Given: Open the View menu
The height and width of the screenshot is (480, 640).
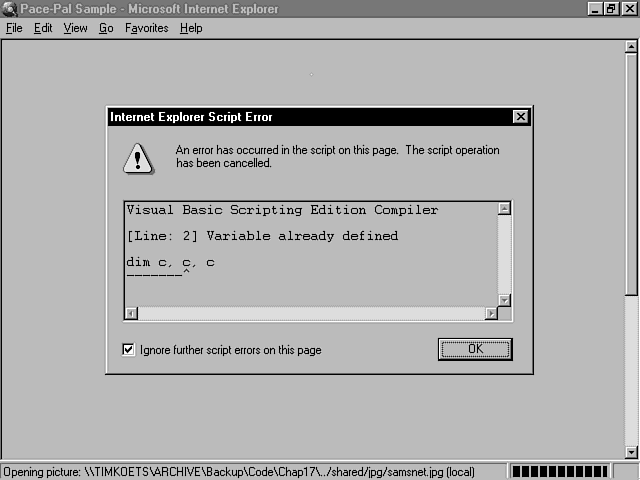Looking at the screenshot, I should (x=75, y=28).
